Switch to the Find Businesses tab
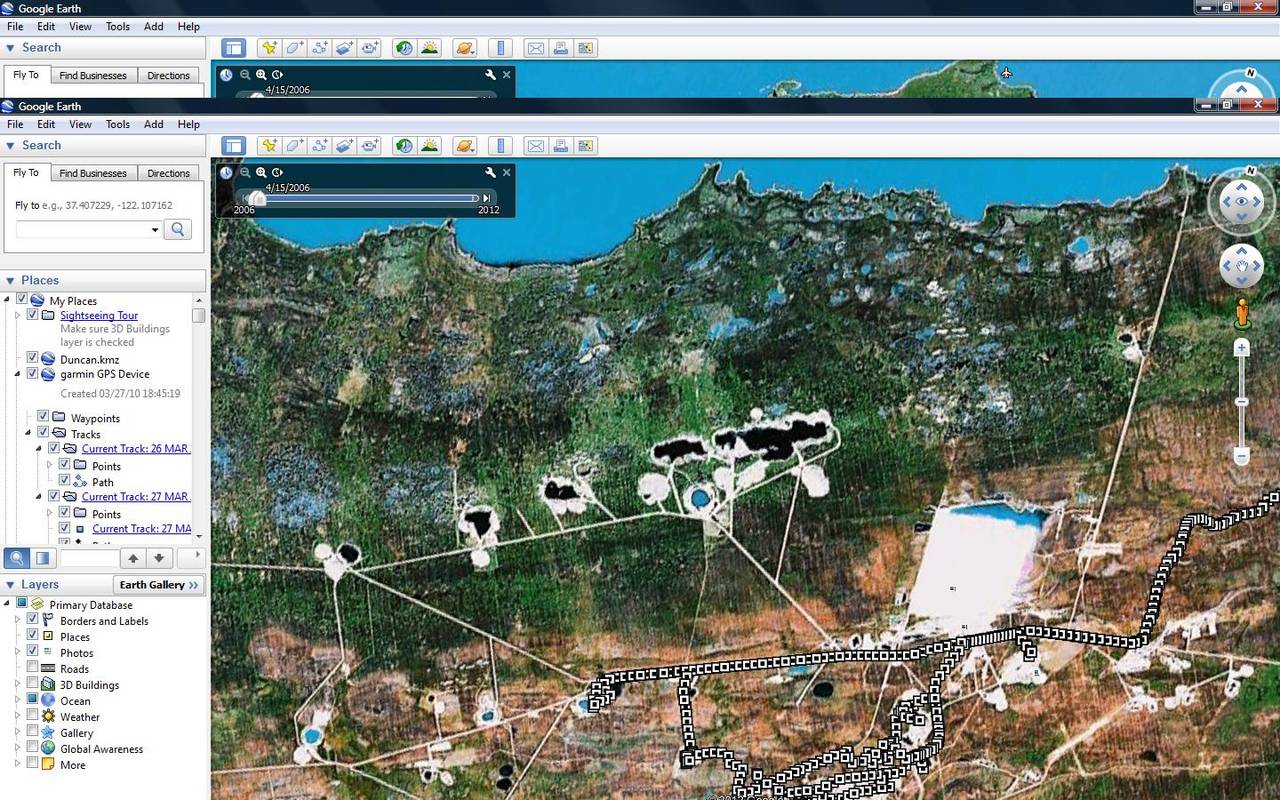Viewport: 1280px width, 800px height. [93, 173]
